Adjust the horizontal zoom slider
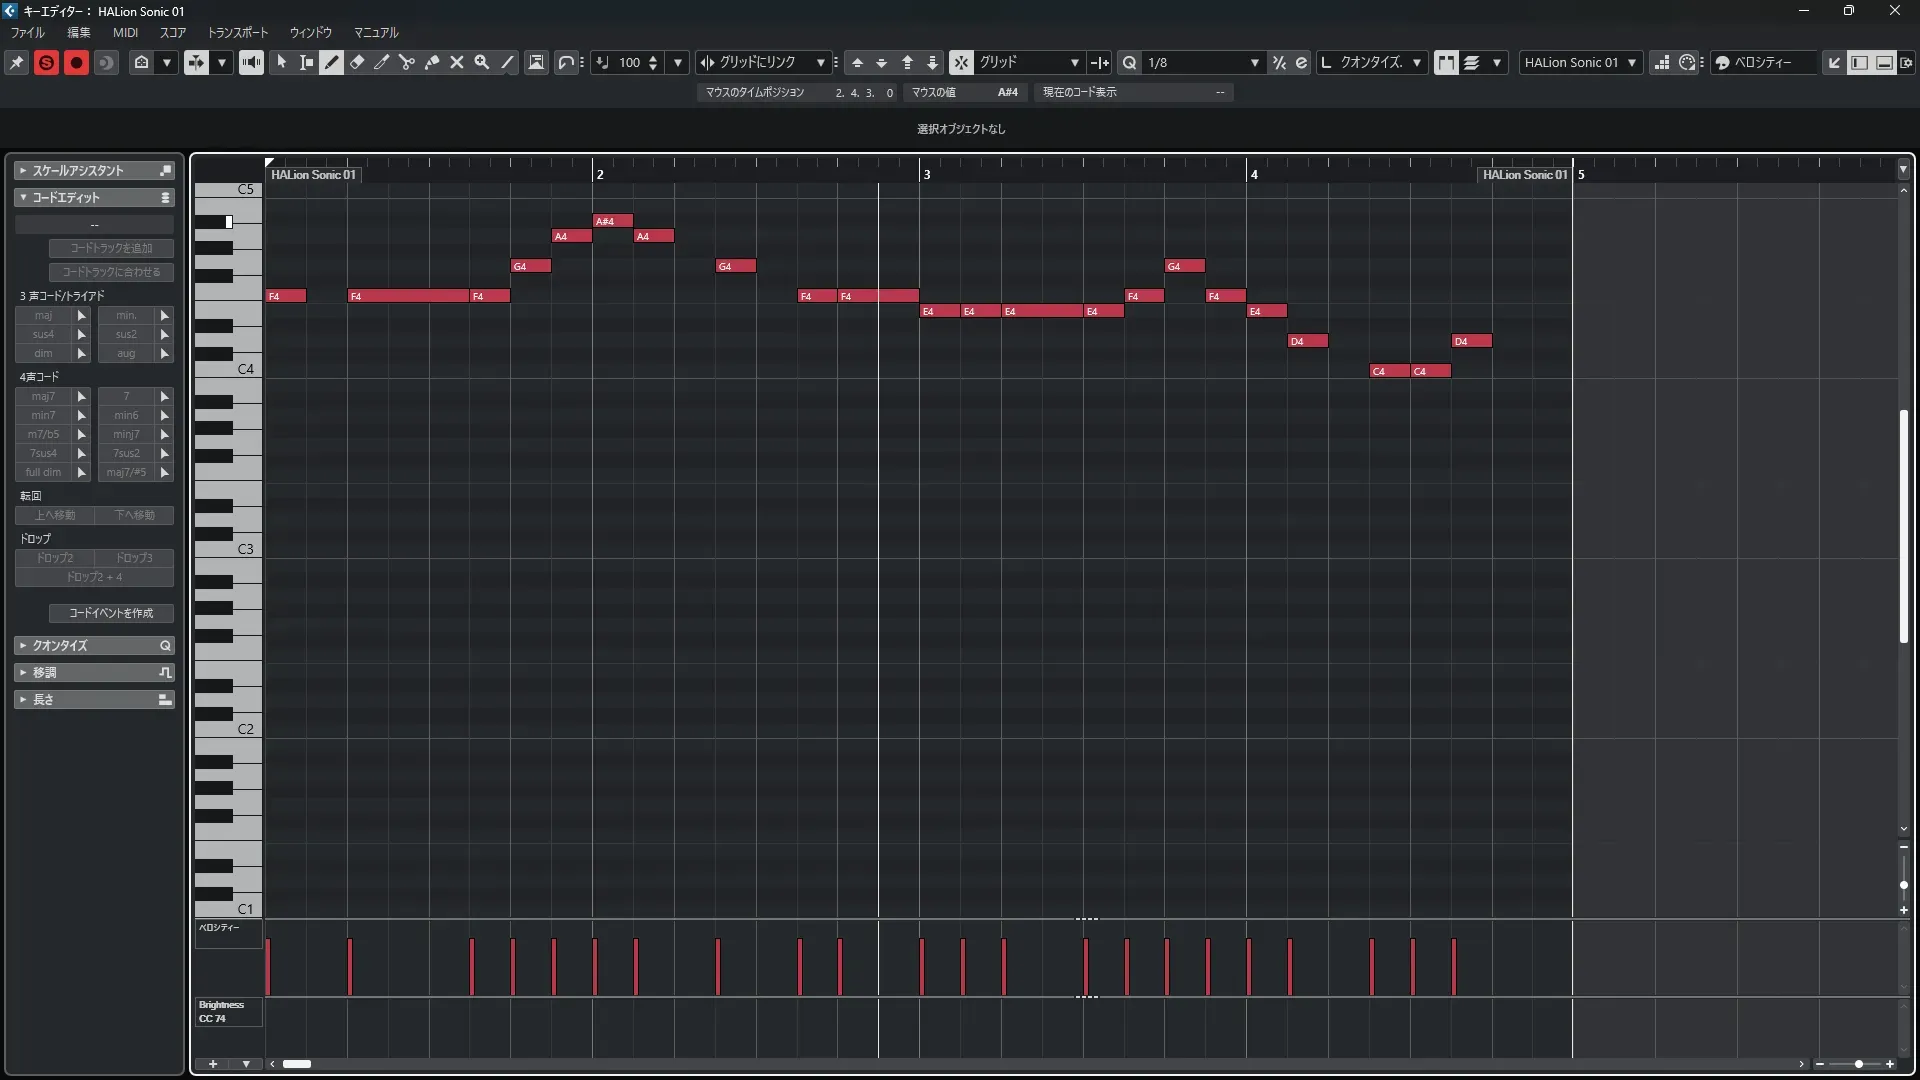This screenshot has width=1920, height=1080. pyautogui.click(x=1858, y=1064)
